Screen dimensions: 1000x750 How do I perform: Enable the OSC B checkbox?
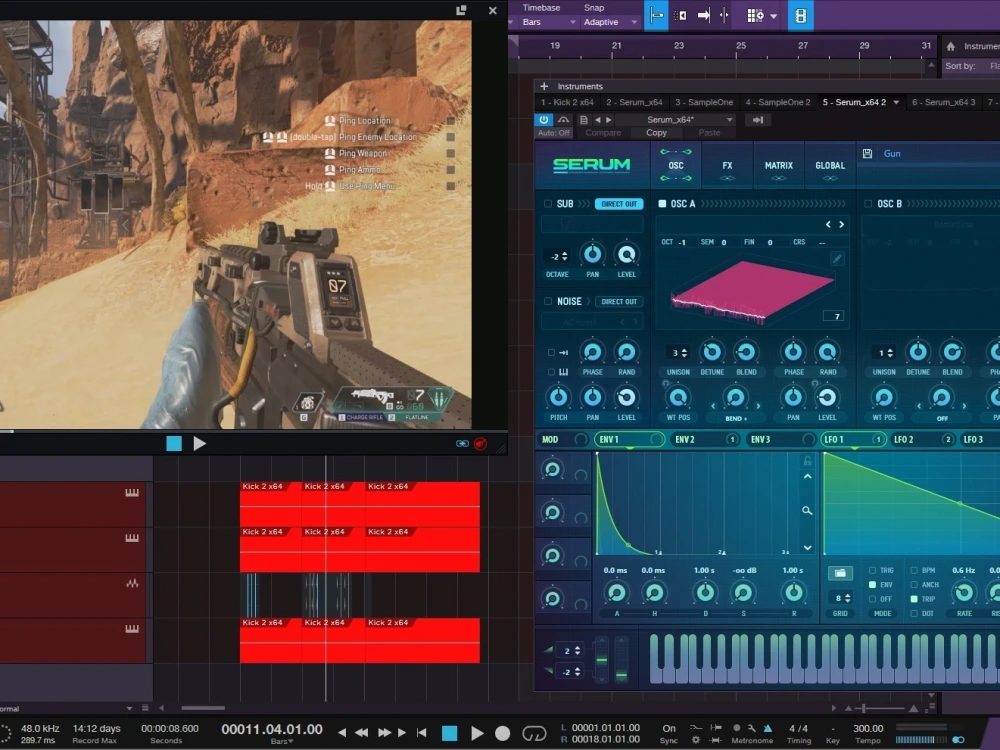point(868,203)
